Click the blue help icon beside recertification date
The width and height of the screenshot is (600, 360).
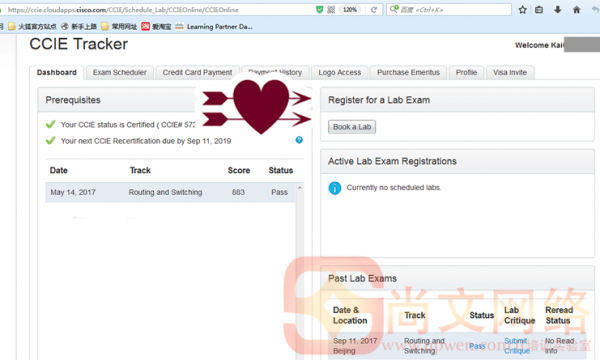click(x=299, y=140)
